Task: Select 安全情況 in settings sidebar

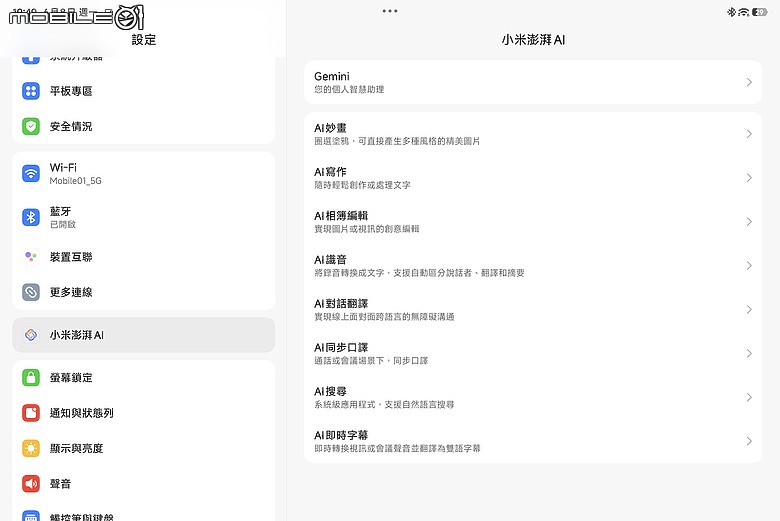Action: click(144, 126)
